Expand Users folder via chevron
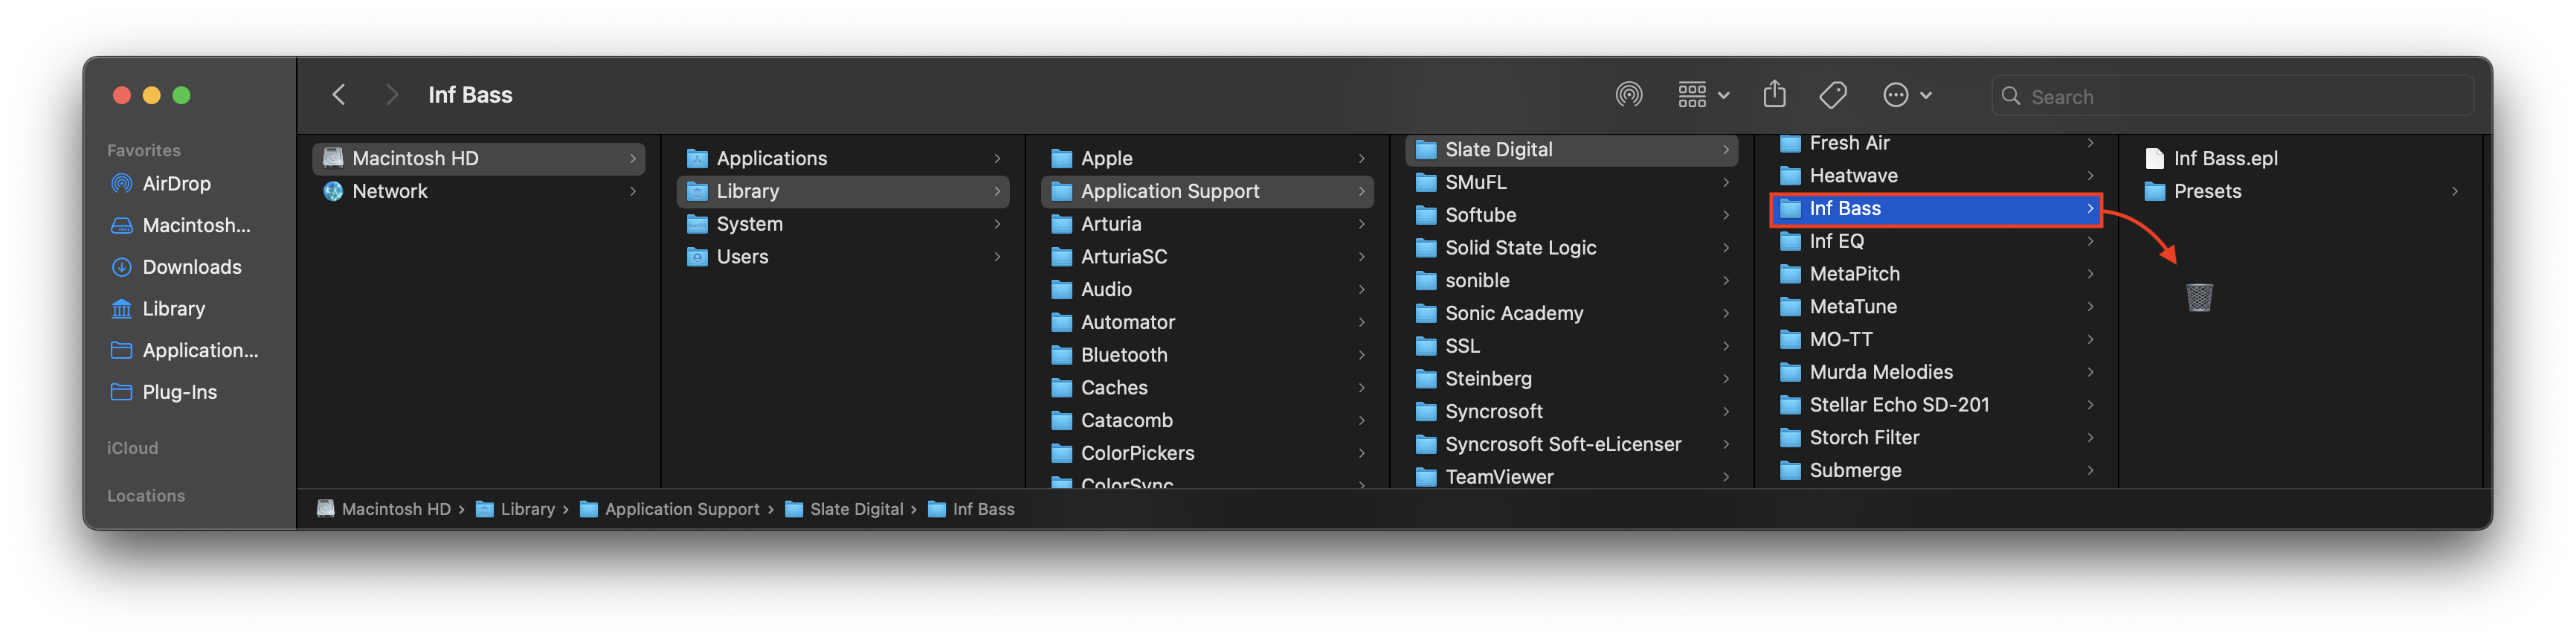The image size is (2576, 640). point(996,257)
